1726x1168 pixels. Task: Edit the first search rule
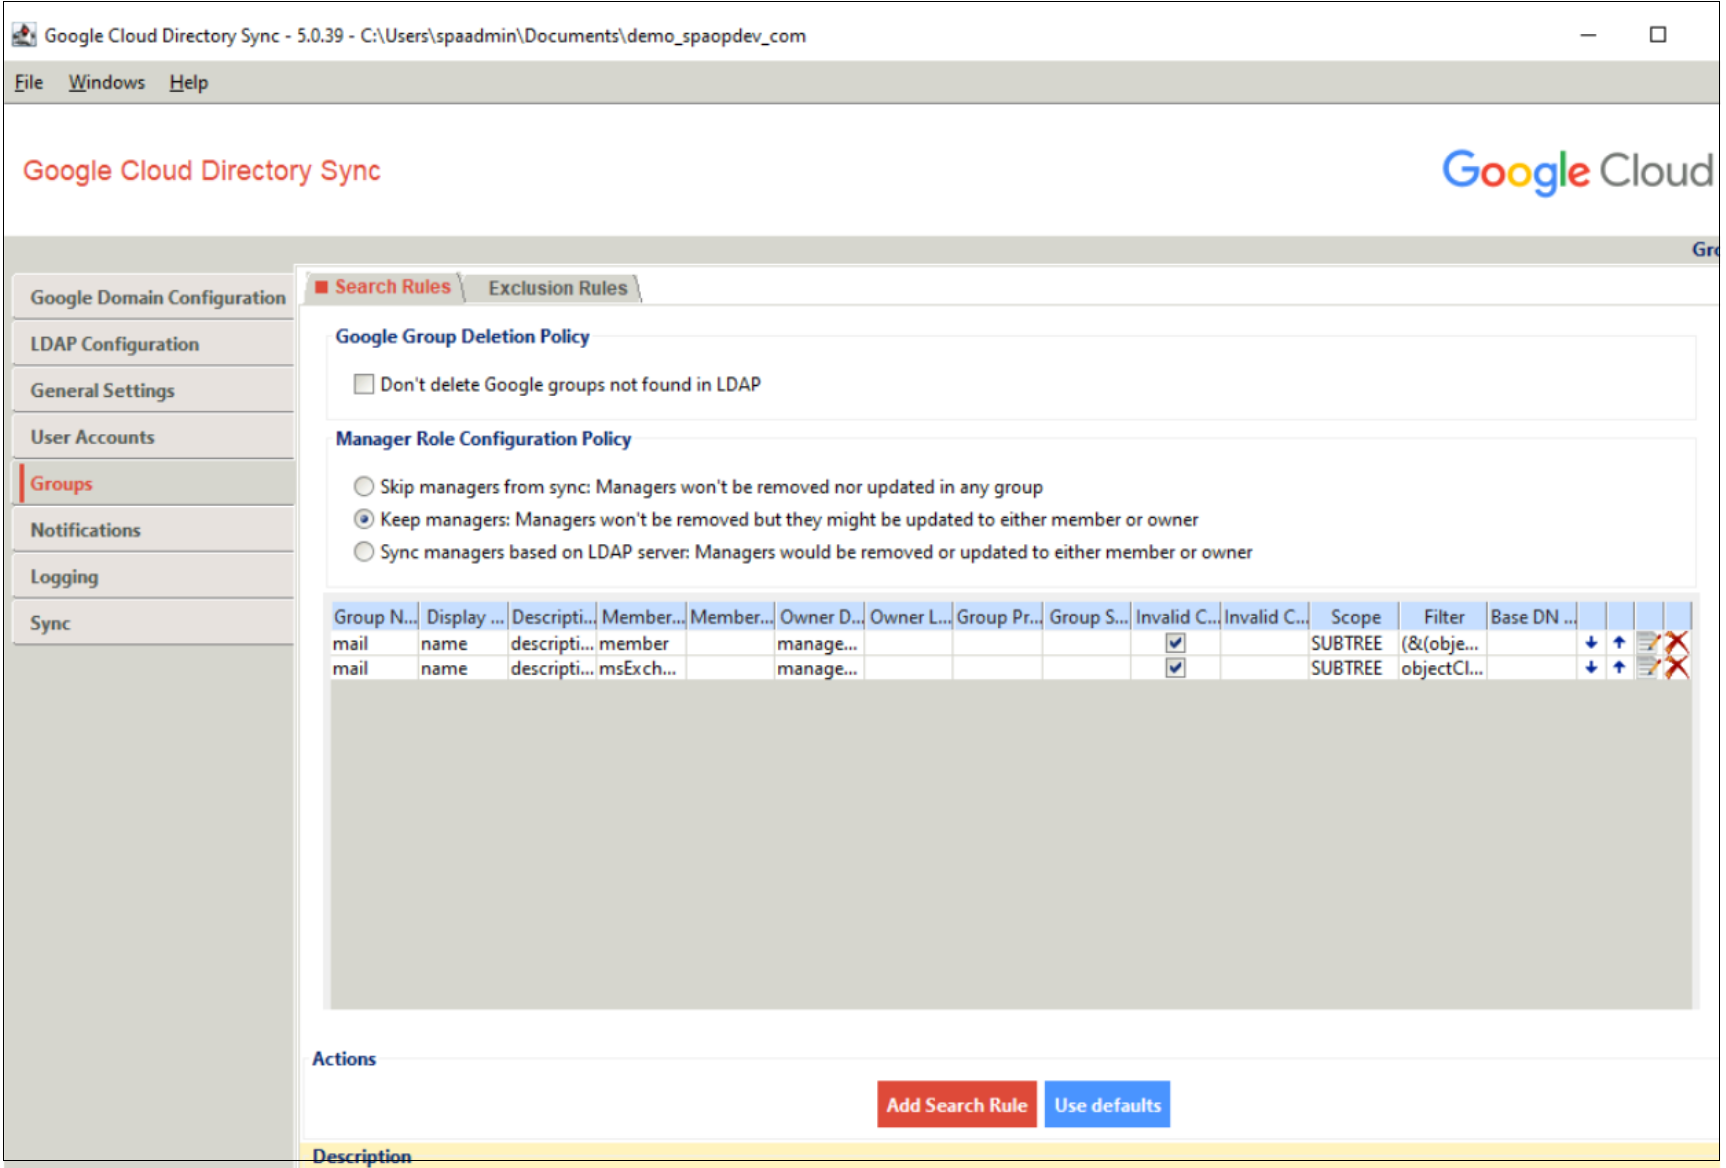click(1648, 643)
